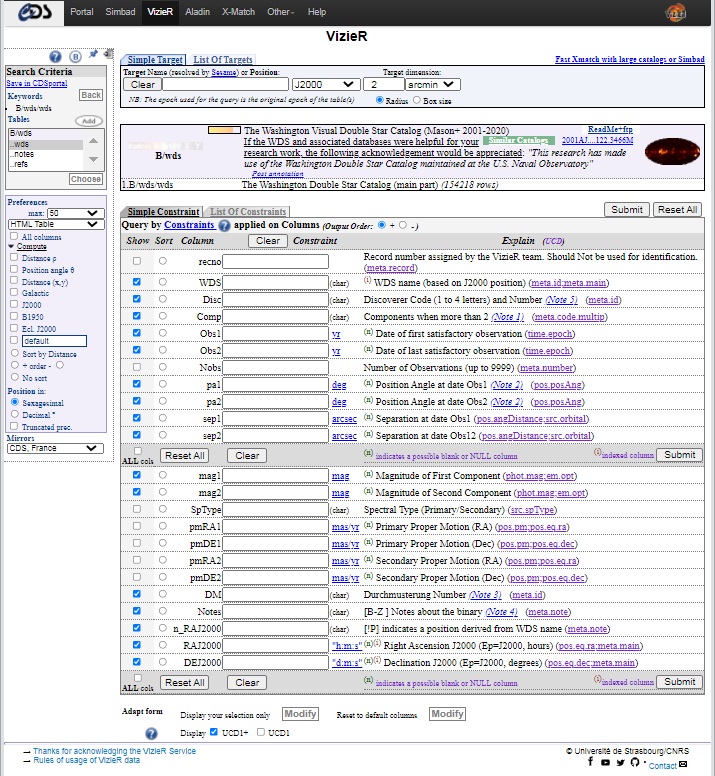Screen dimensions: 715x776
Task: Click the yellow popularity bar next to catalog title
Action: click(x=224, y=130)
